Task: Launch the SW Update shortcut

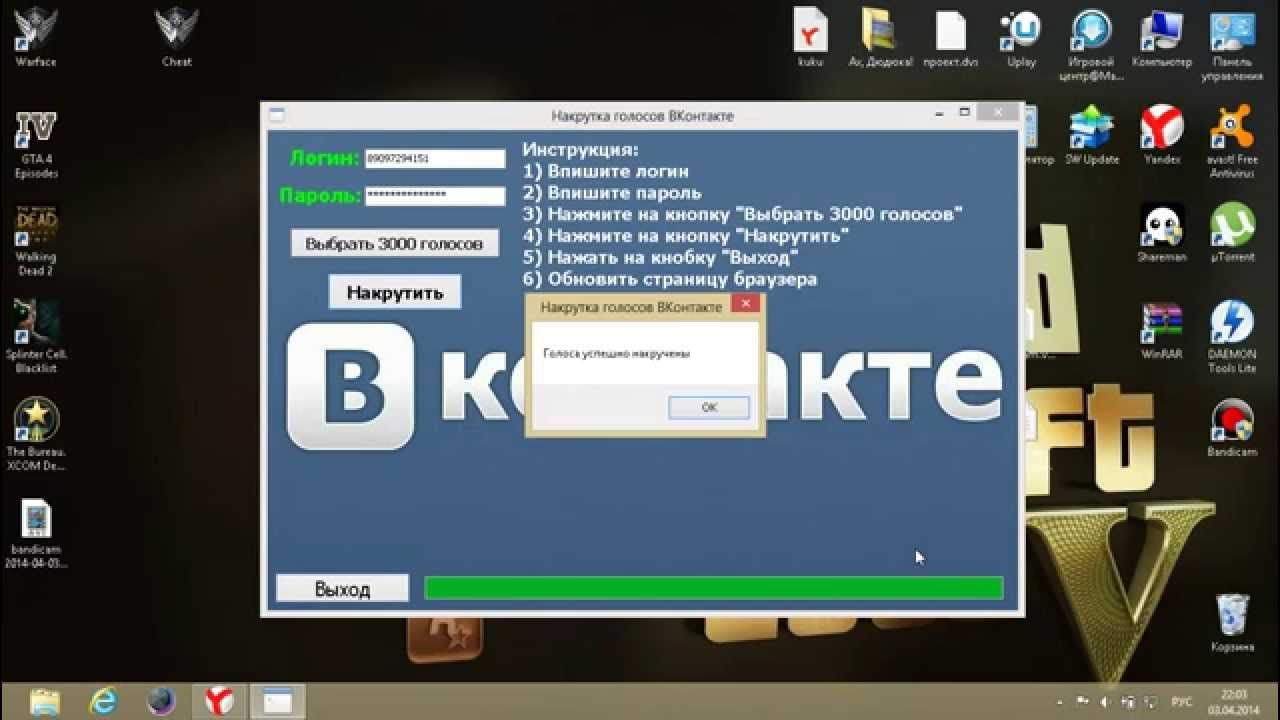Action: coord(1092,134)
